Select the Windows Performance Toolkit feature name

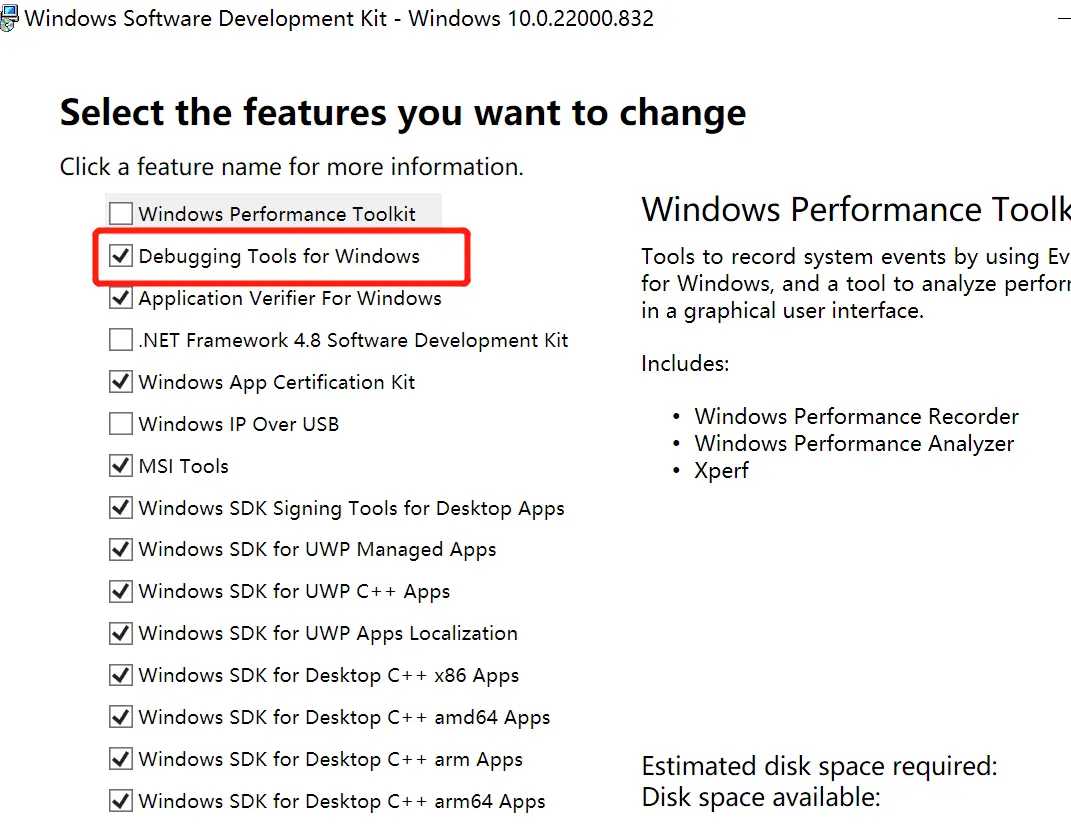tap(277, 214)
